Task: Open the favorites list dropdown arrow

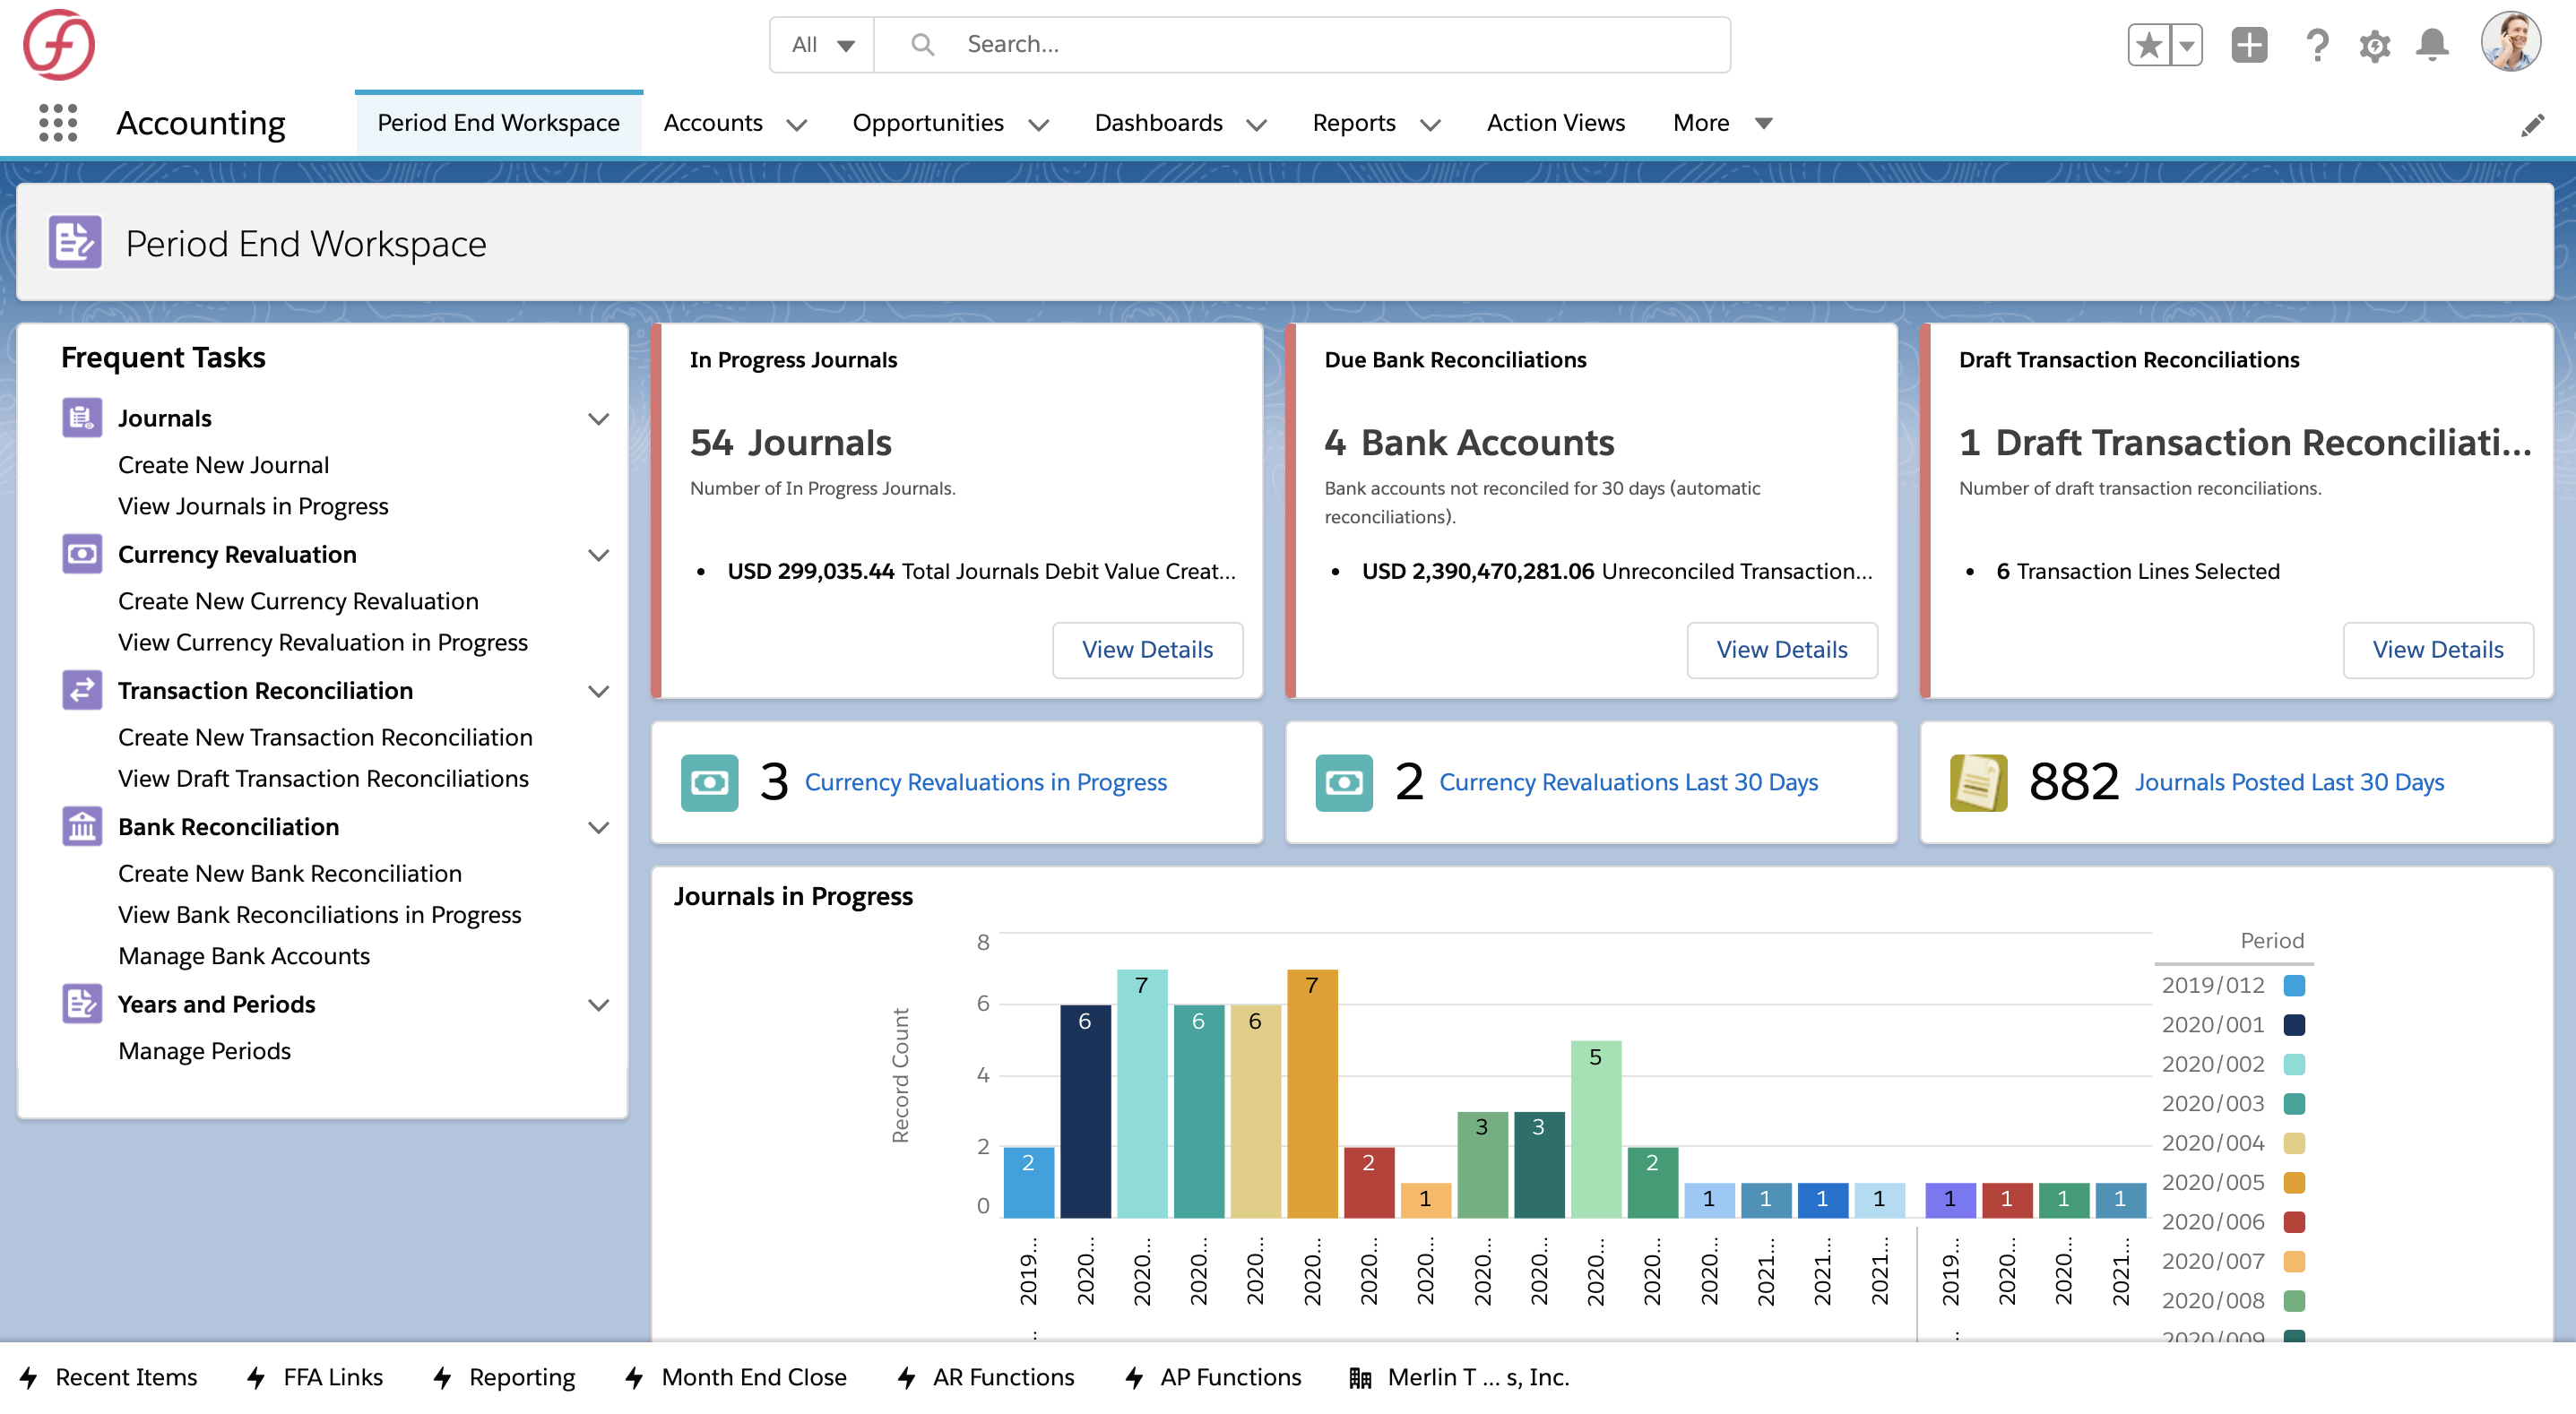Action: pyautogui.click(x=2187, y=45)
